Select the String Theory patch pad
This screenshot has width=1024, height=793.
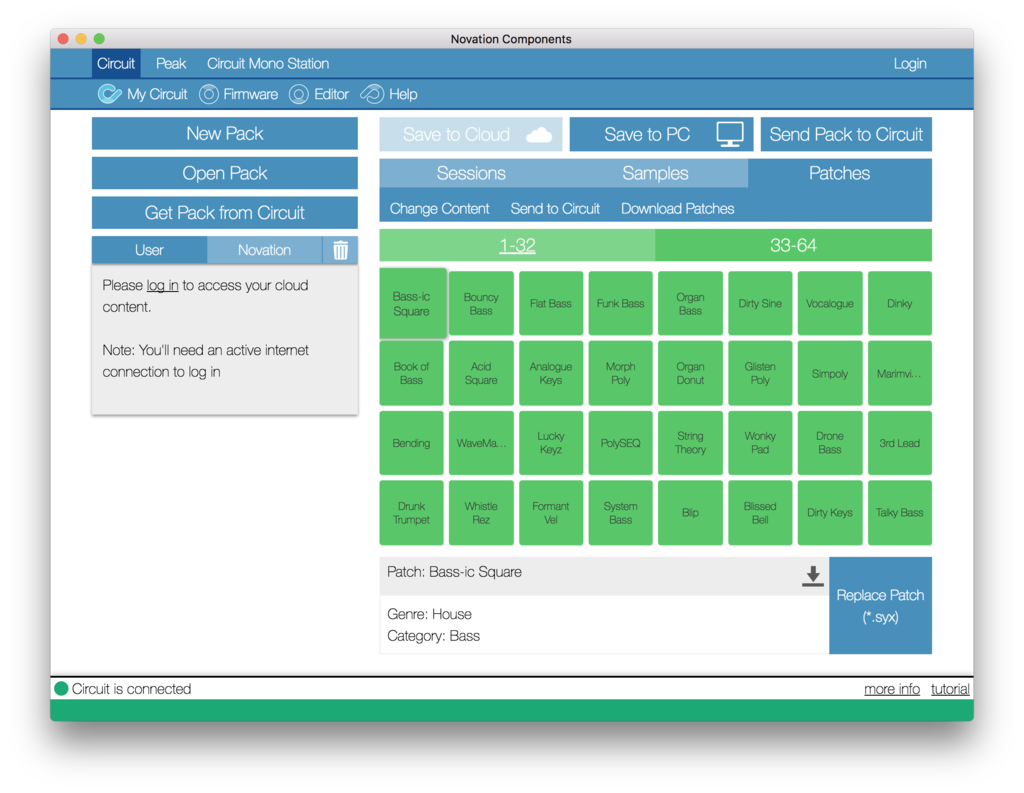(690, 443)
